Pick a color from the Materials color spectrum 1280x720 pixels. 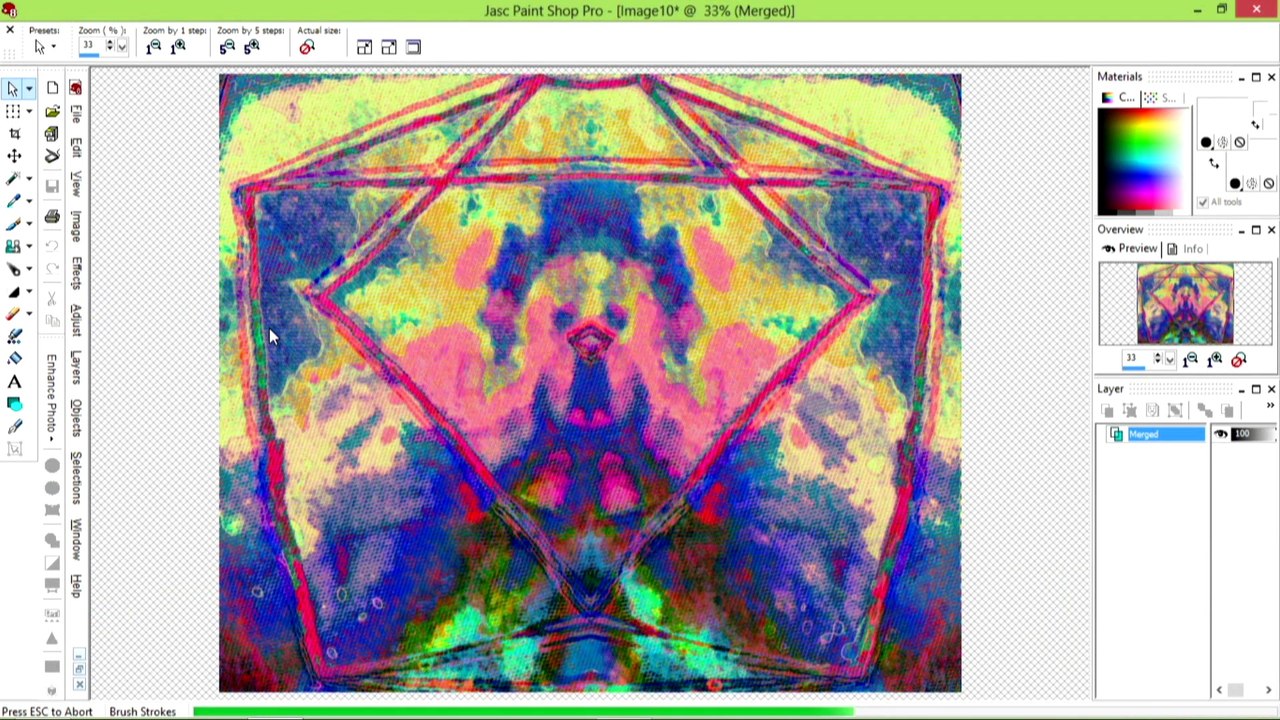click(1144, 160)
